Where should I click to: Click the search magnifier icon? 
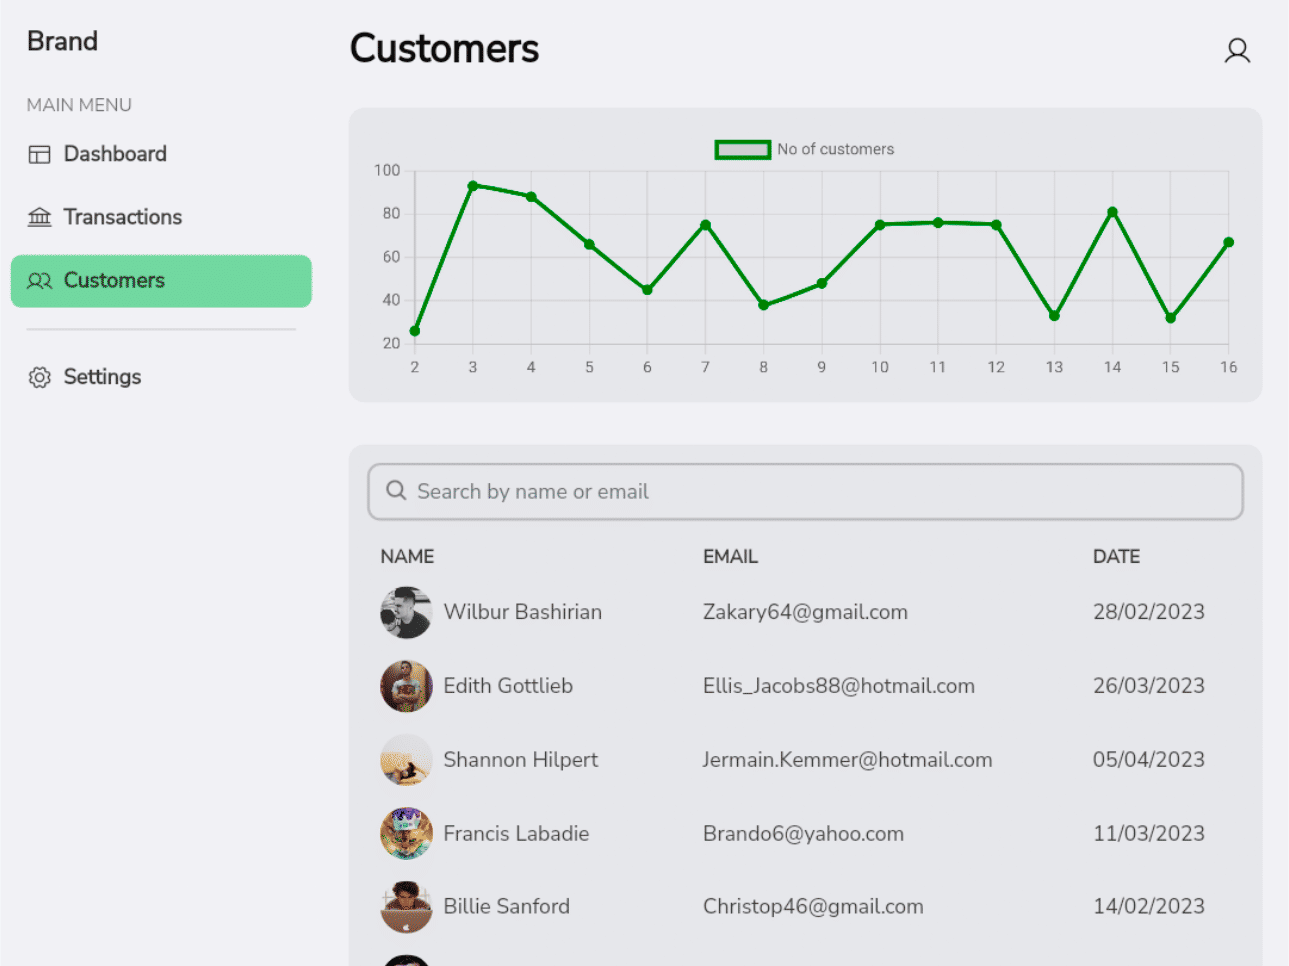396,491
